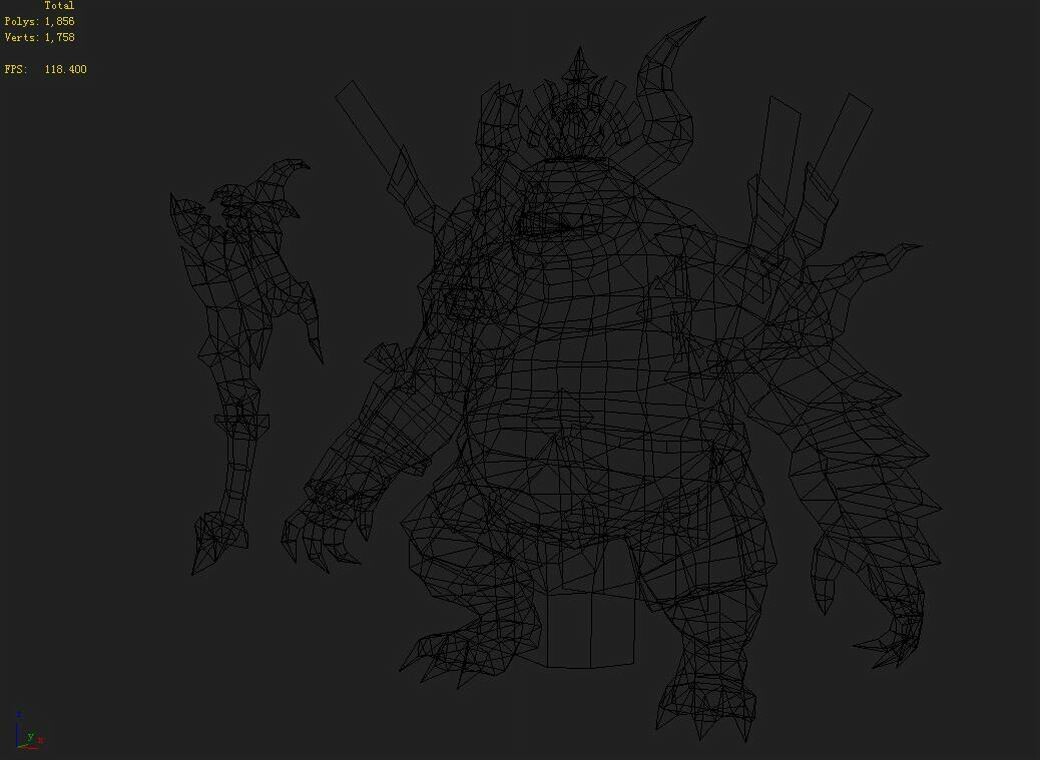Click the X label on the axis gizmo
This screenshot has height=760, width=1040.
coord(40,740)
